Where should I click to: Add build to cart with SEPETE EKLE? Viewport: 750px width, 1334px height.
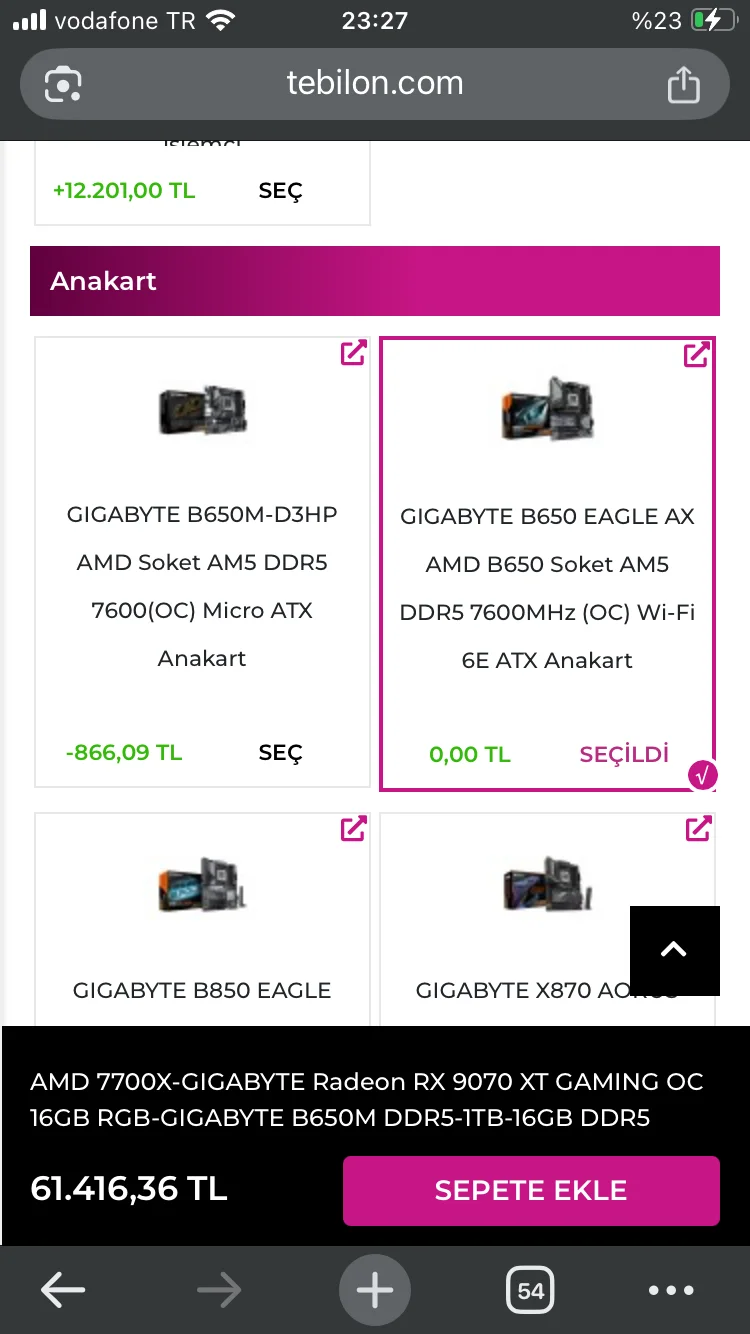[531, 1190]
